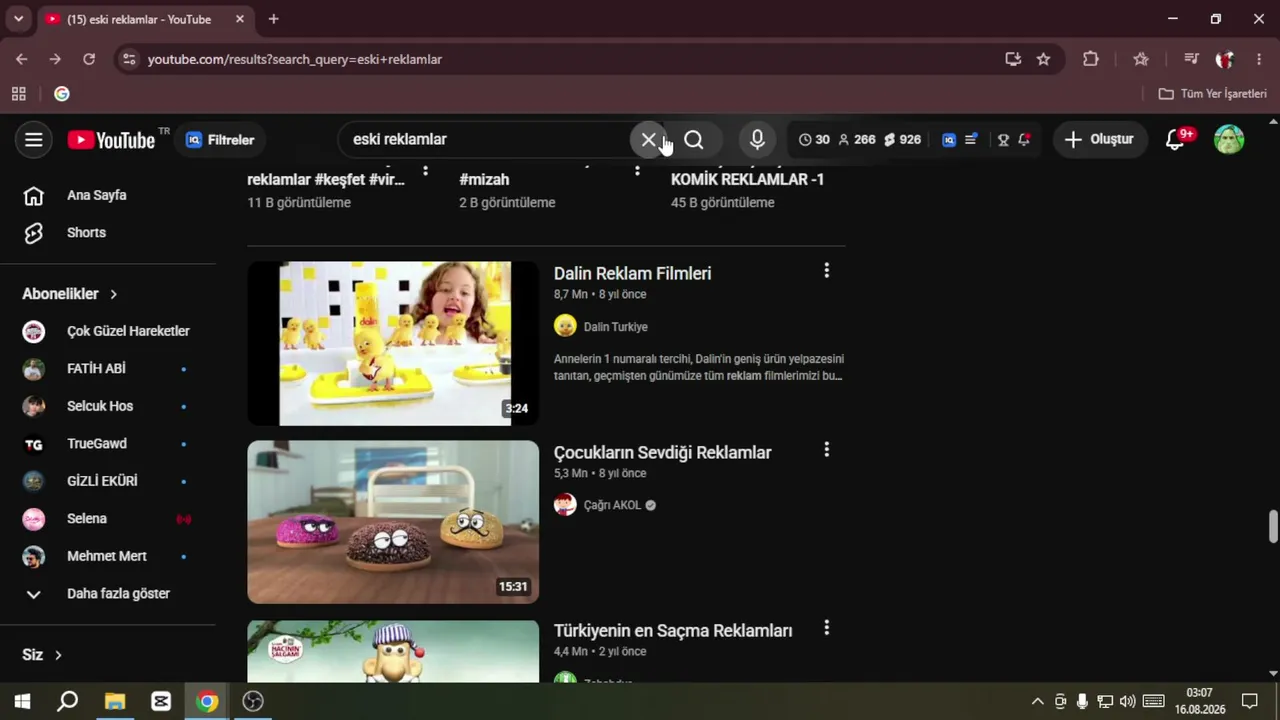Image resolution: width=1280 pixels, height=720 pixels.
Task: Open the Google bookmark shortcut
Action: click(62, 94)
